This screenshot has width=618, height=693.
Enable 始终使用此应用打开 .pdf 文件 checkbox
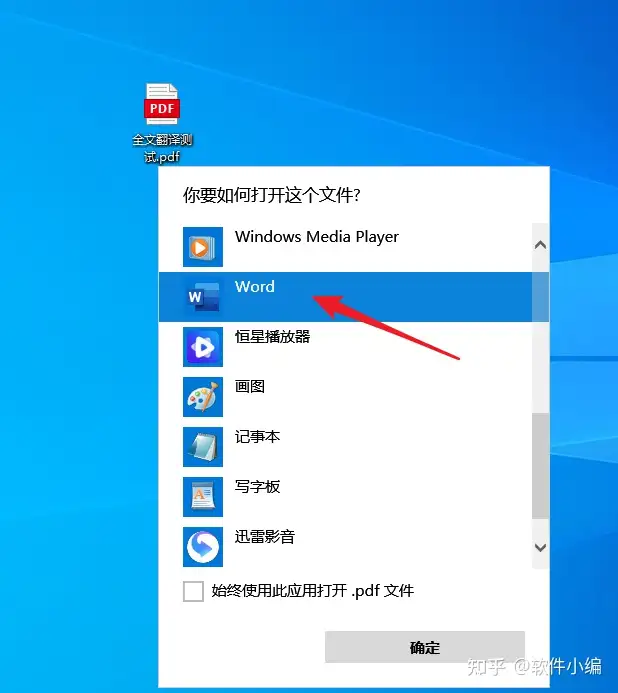(193, 591)
